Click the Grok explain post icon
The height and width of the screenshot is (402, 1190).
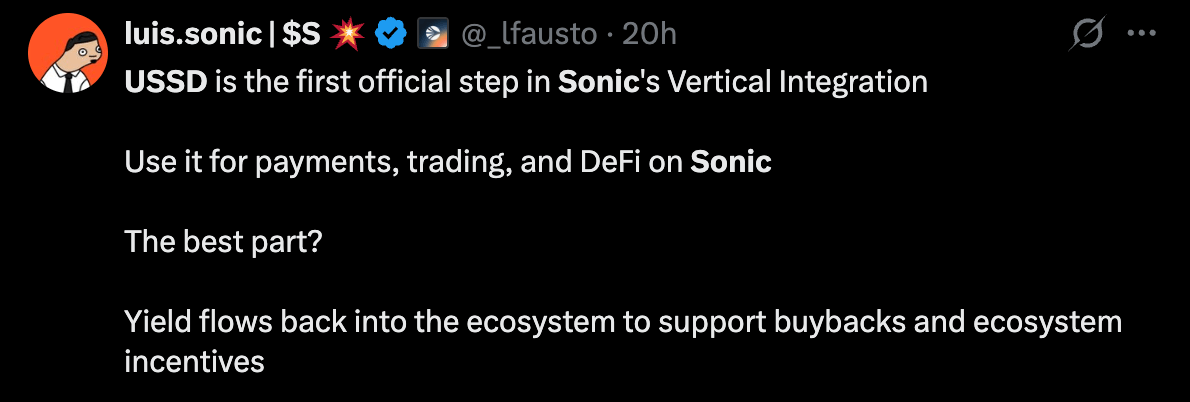coord(1087,35)
